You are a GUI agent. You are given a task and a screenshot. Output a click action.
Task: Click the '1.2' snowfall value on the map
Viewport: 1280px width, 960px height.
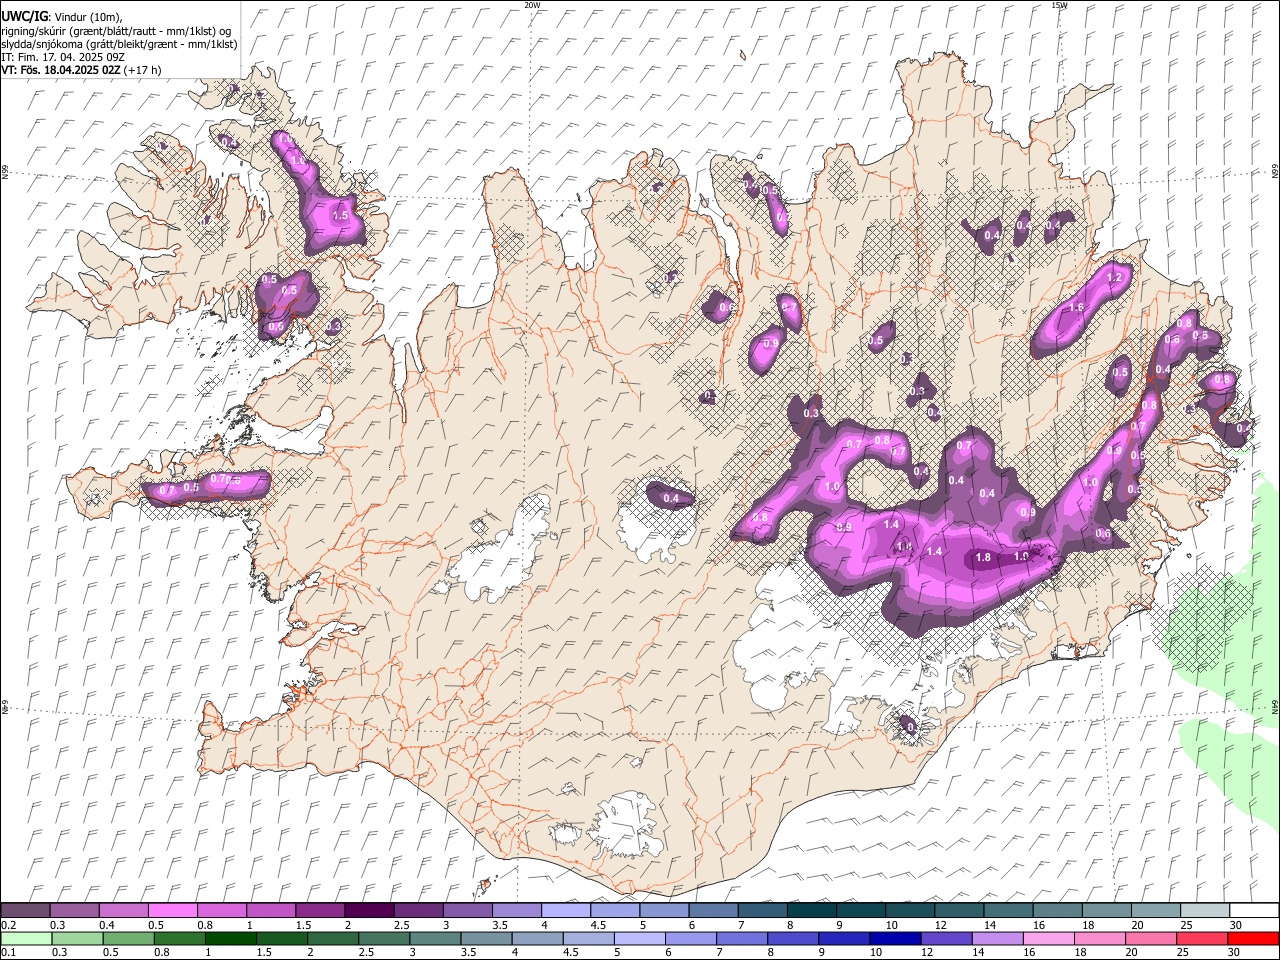1115,278
